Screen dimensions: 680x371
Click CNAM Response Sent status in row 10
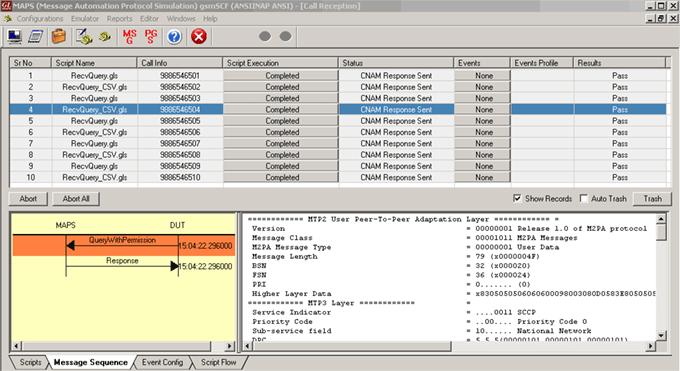396,177
